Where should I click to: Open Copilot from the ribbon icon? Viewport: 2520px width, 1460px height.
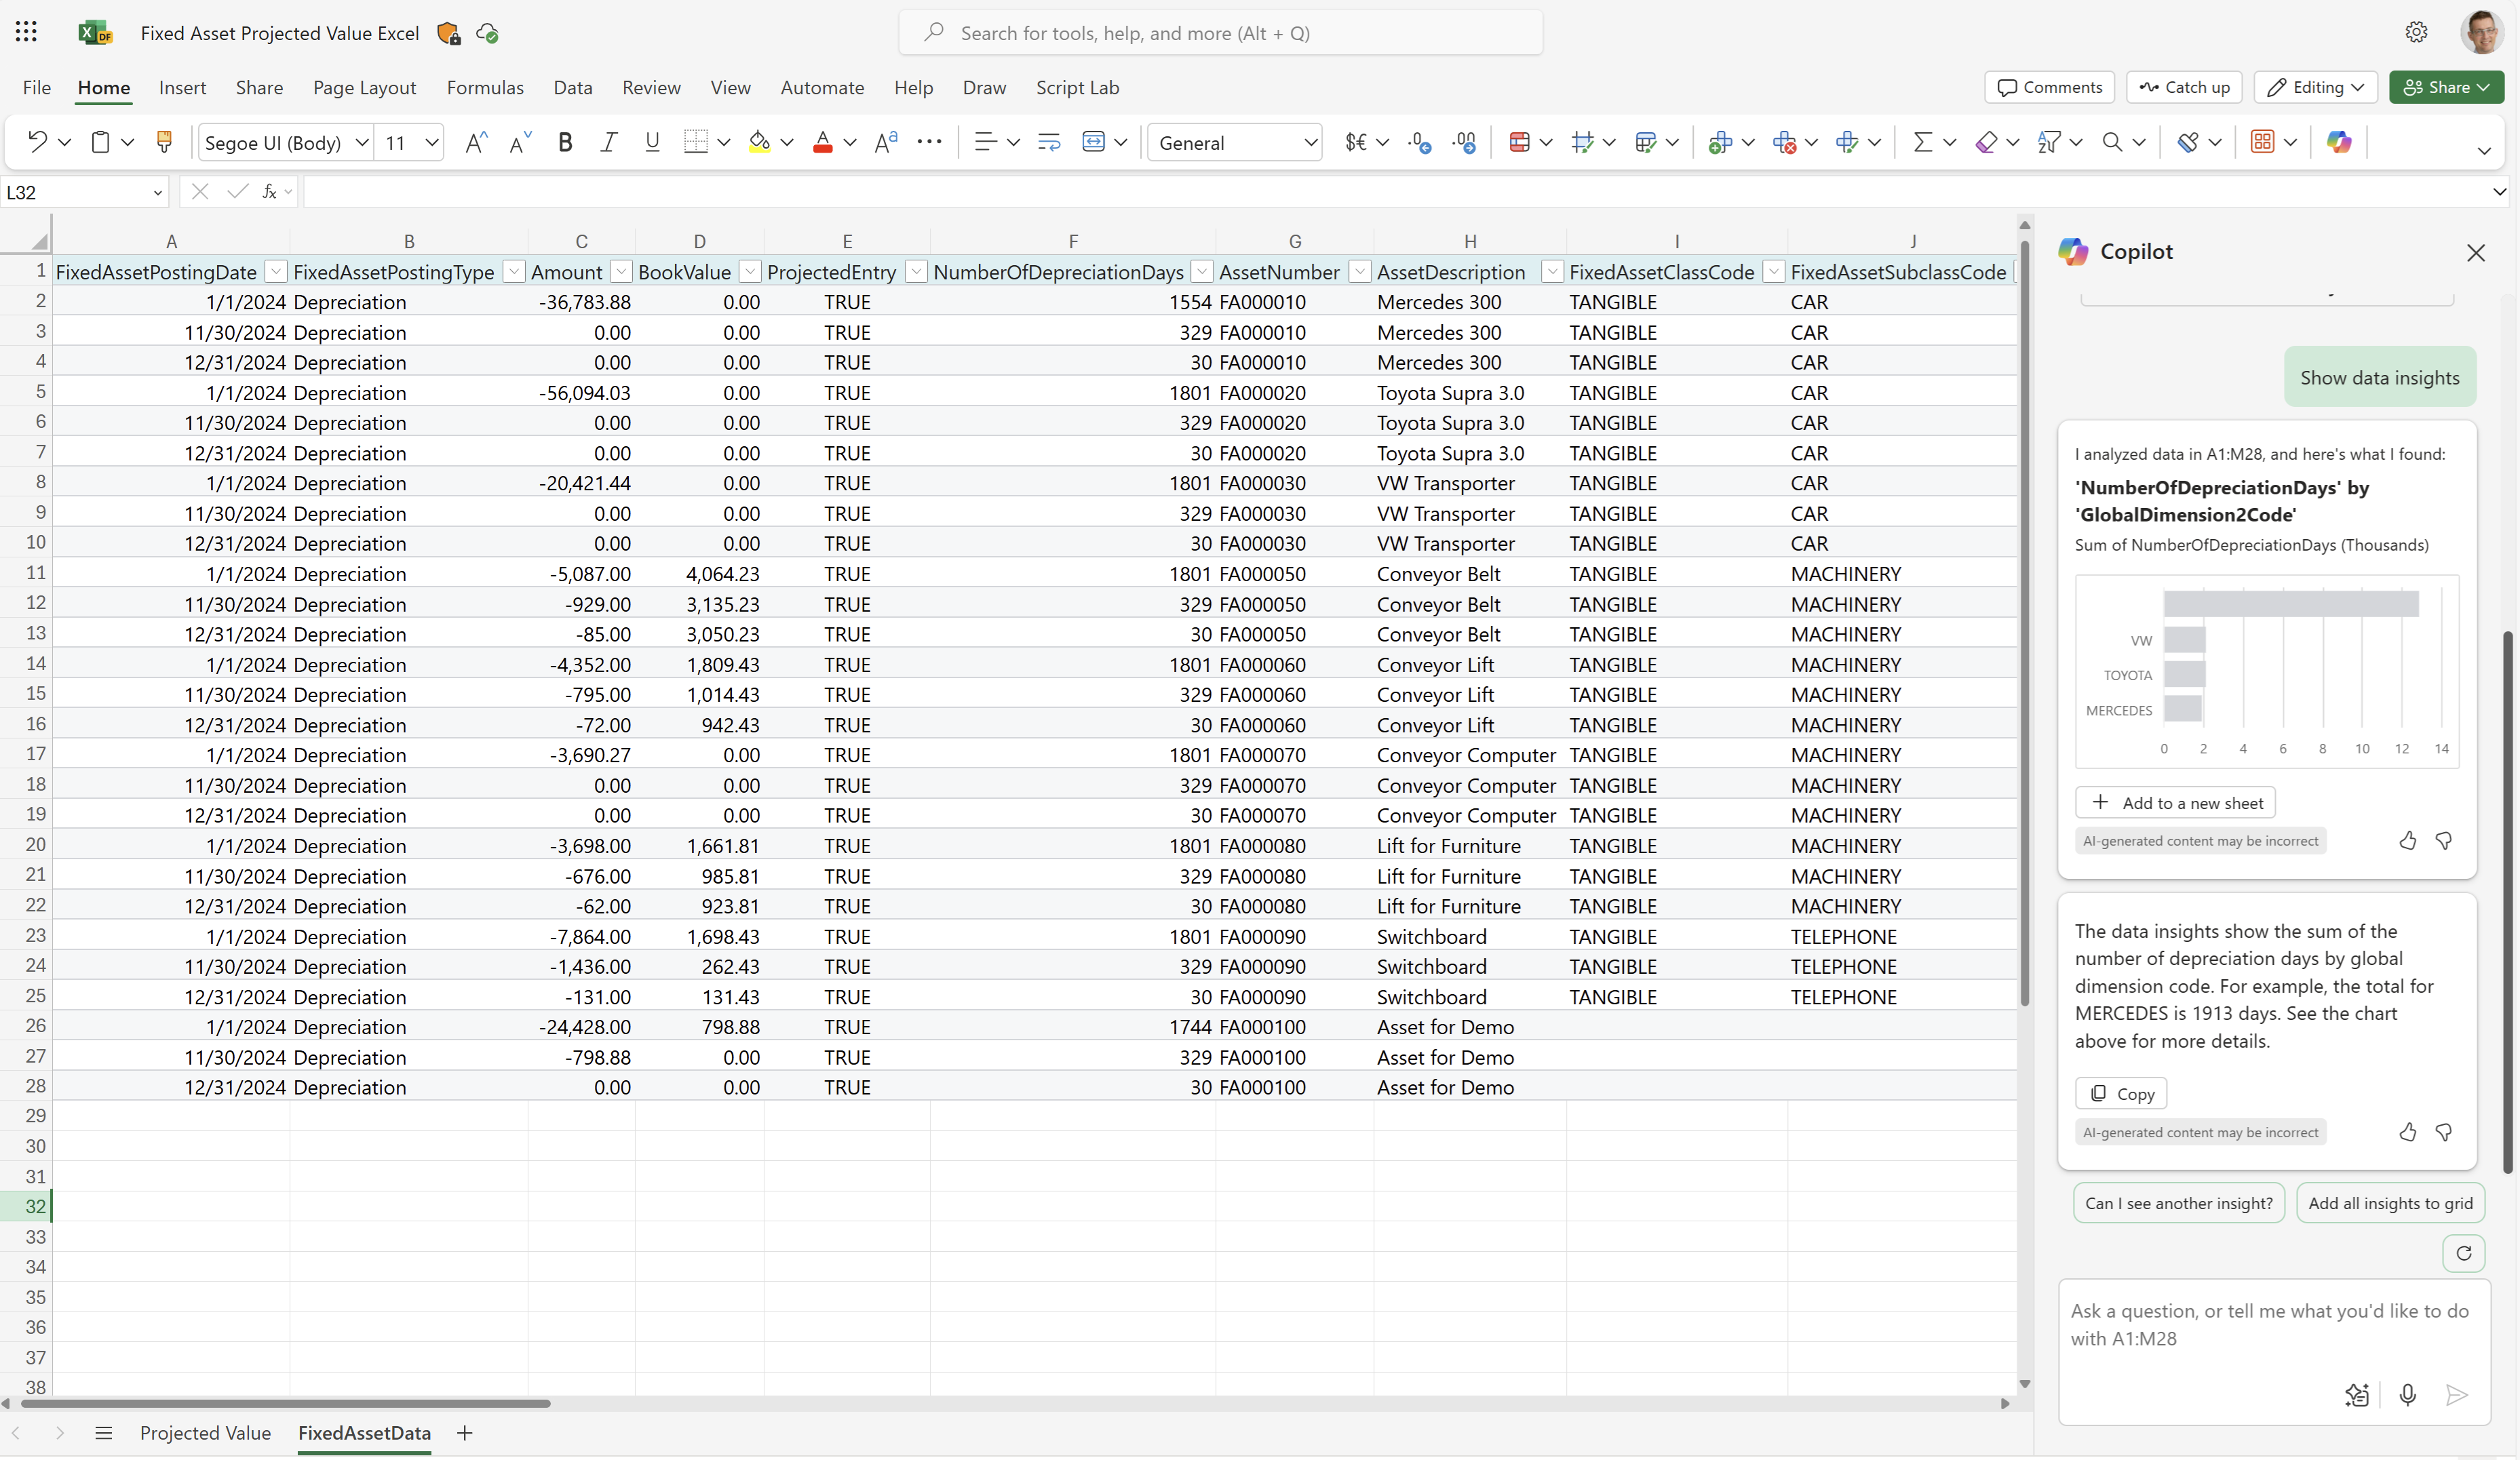(x=2339, y=141)
